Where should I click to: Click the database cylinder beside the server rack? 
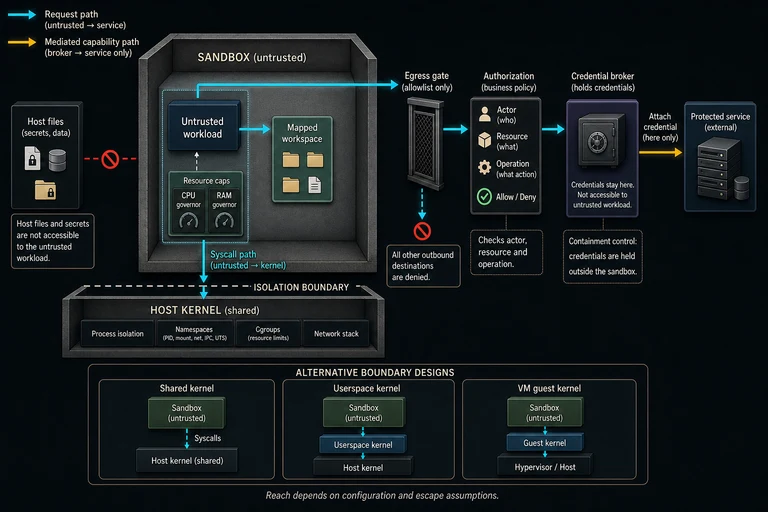(x=742, y=188)
